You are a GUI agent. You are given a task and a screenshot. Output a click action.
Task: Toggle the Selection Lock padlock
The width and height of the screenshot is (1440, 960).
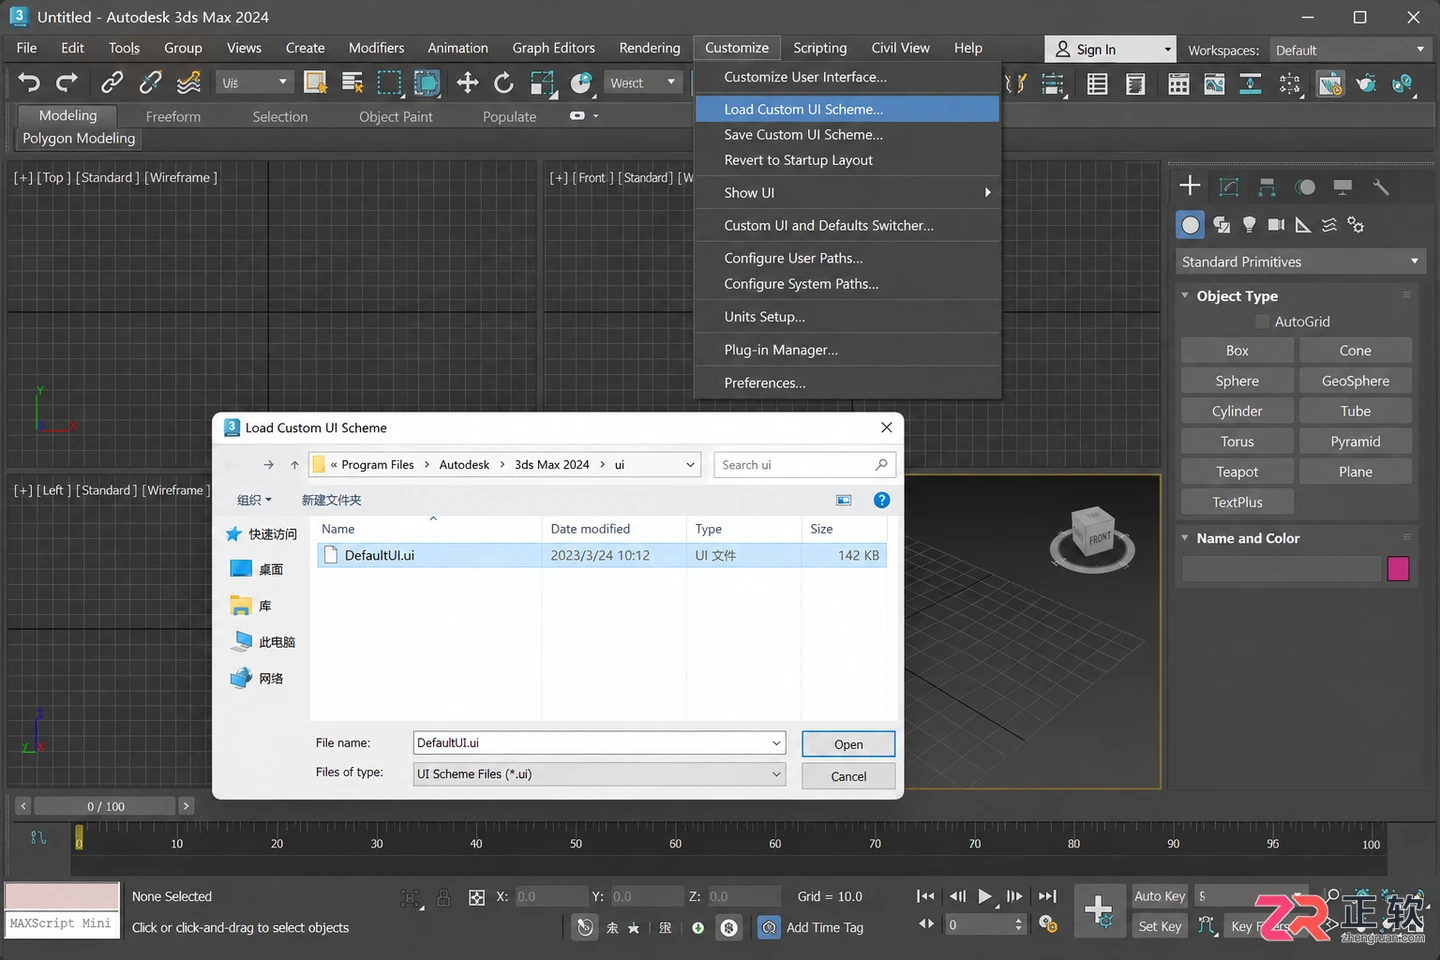(444, 898)
